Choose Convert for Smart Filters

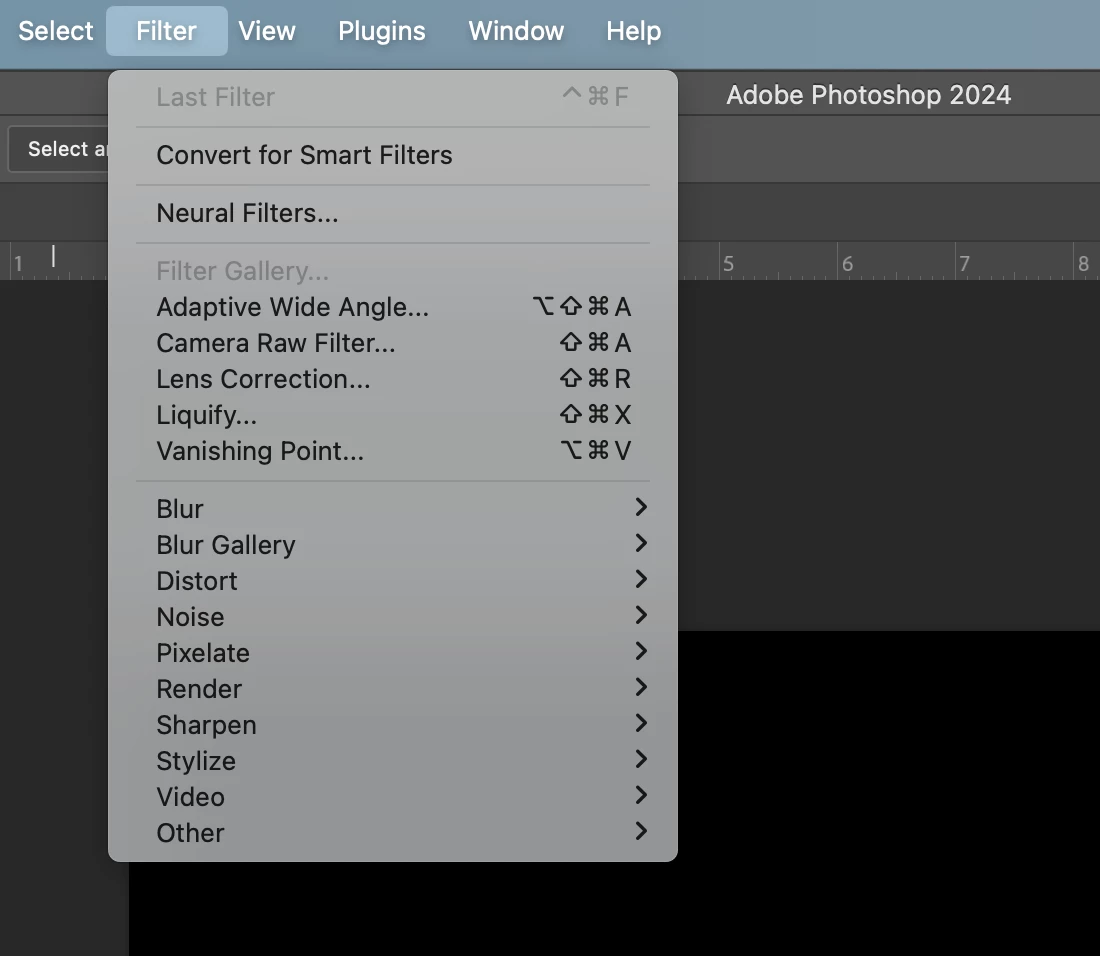(393, 155)
